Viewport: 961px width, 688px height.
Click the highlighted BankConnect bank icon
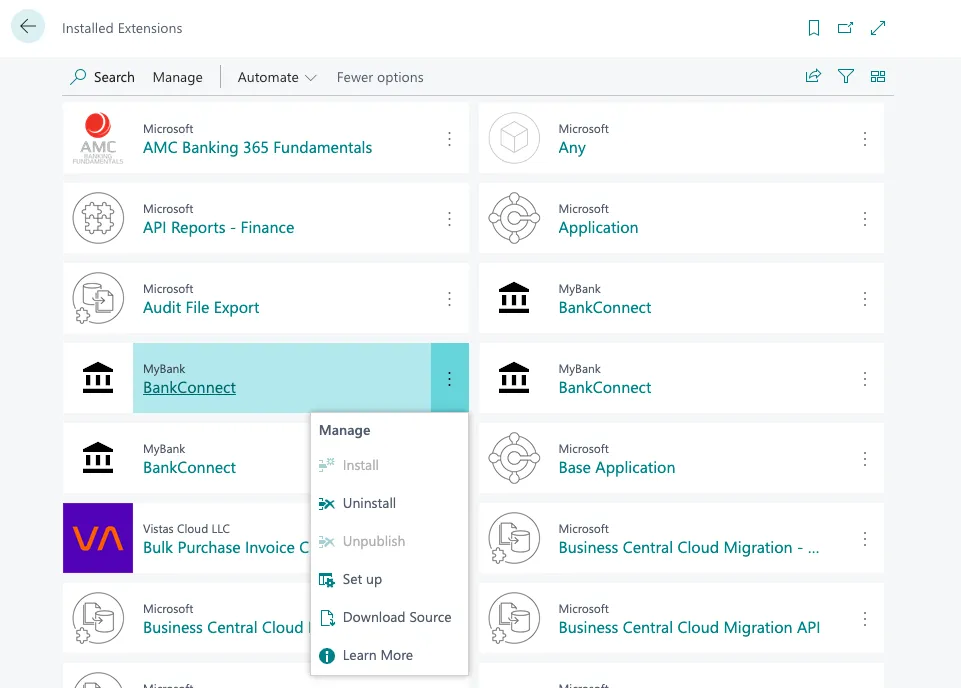pyautogui.click(x=98, y=378)
